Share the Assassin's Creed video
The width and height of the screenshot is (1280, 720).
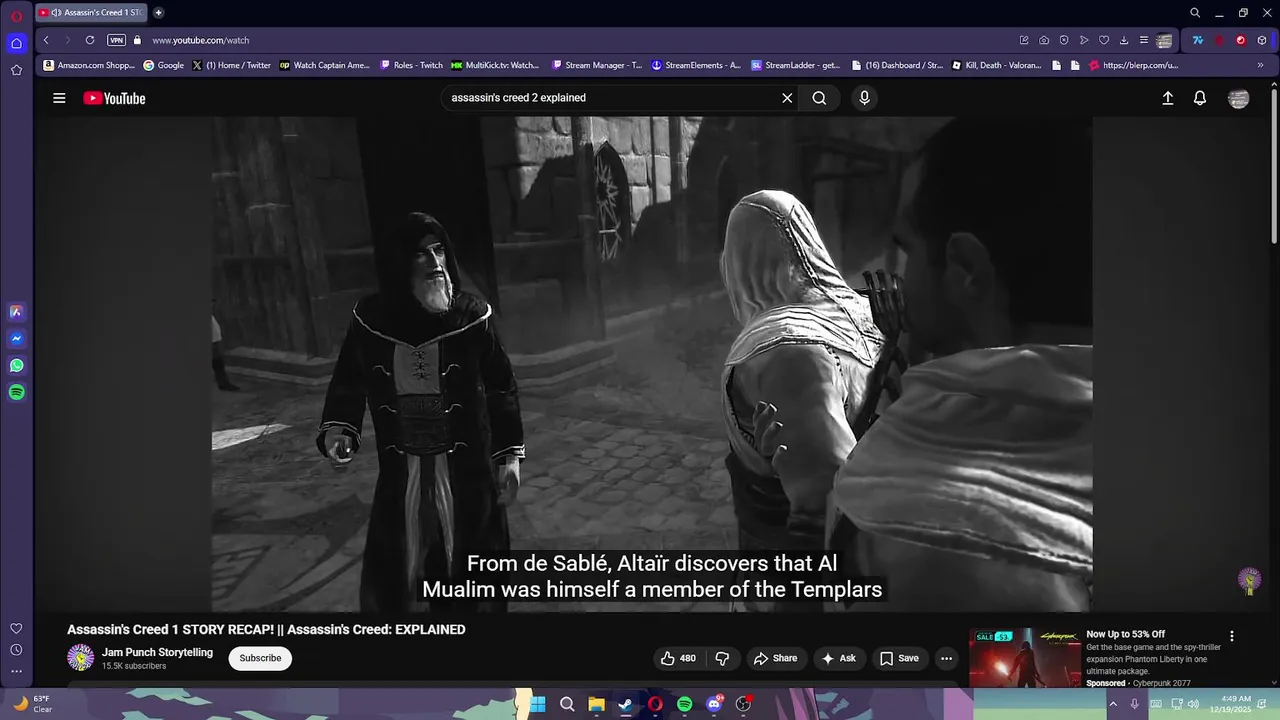tap(775, 658)
